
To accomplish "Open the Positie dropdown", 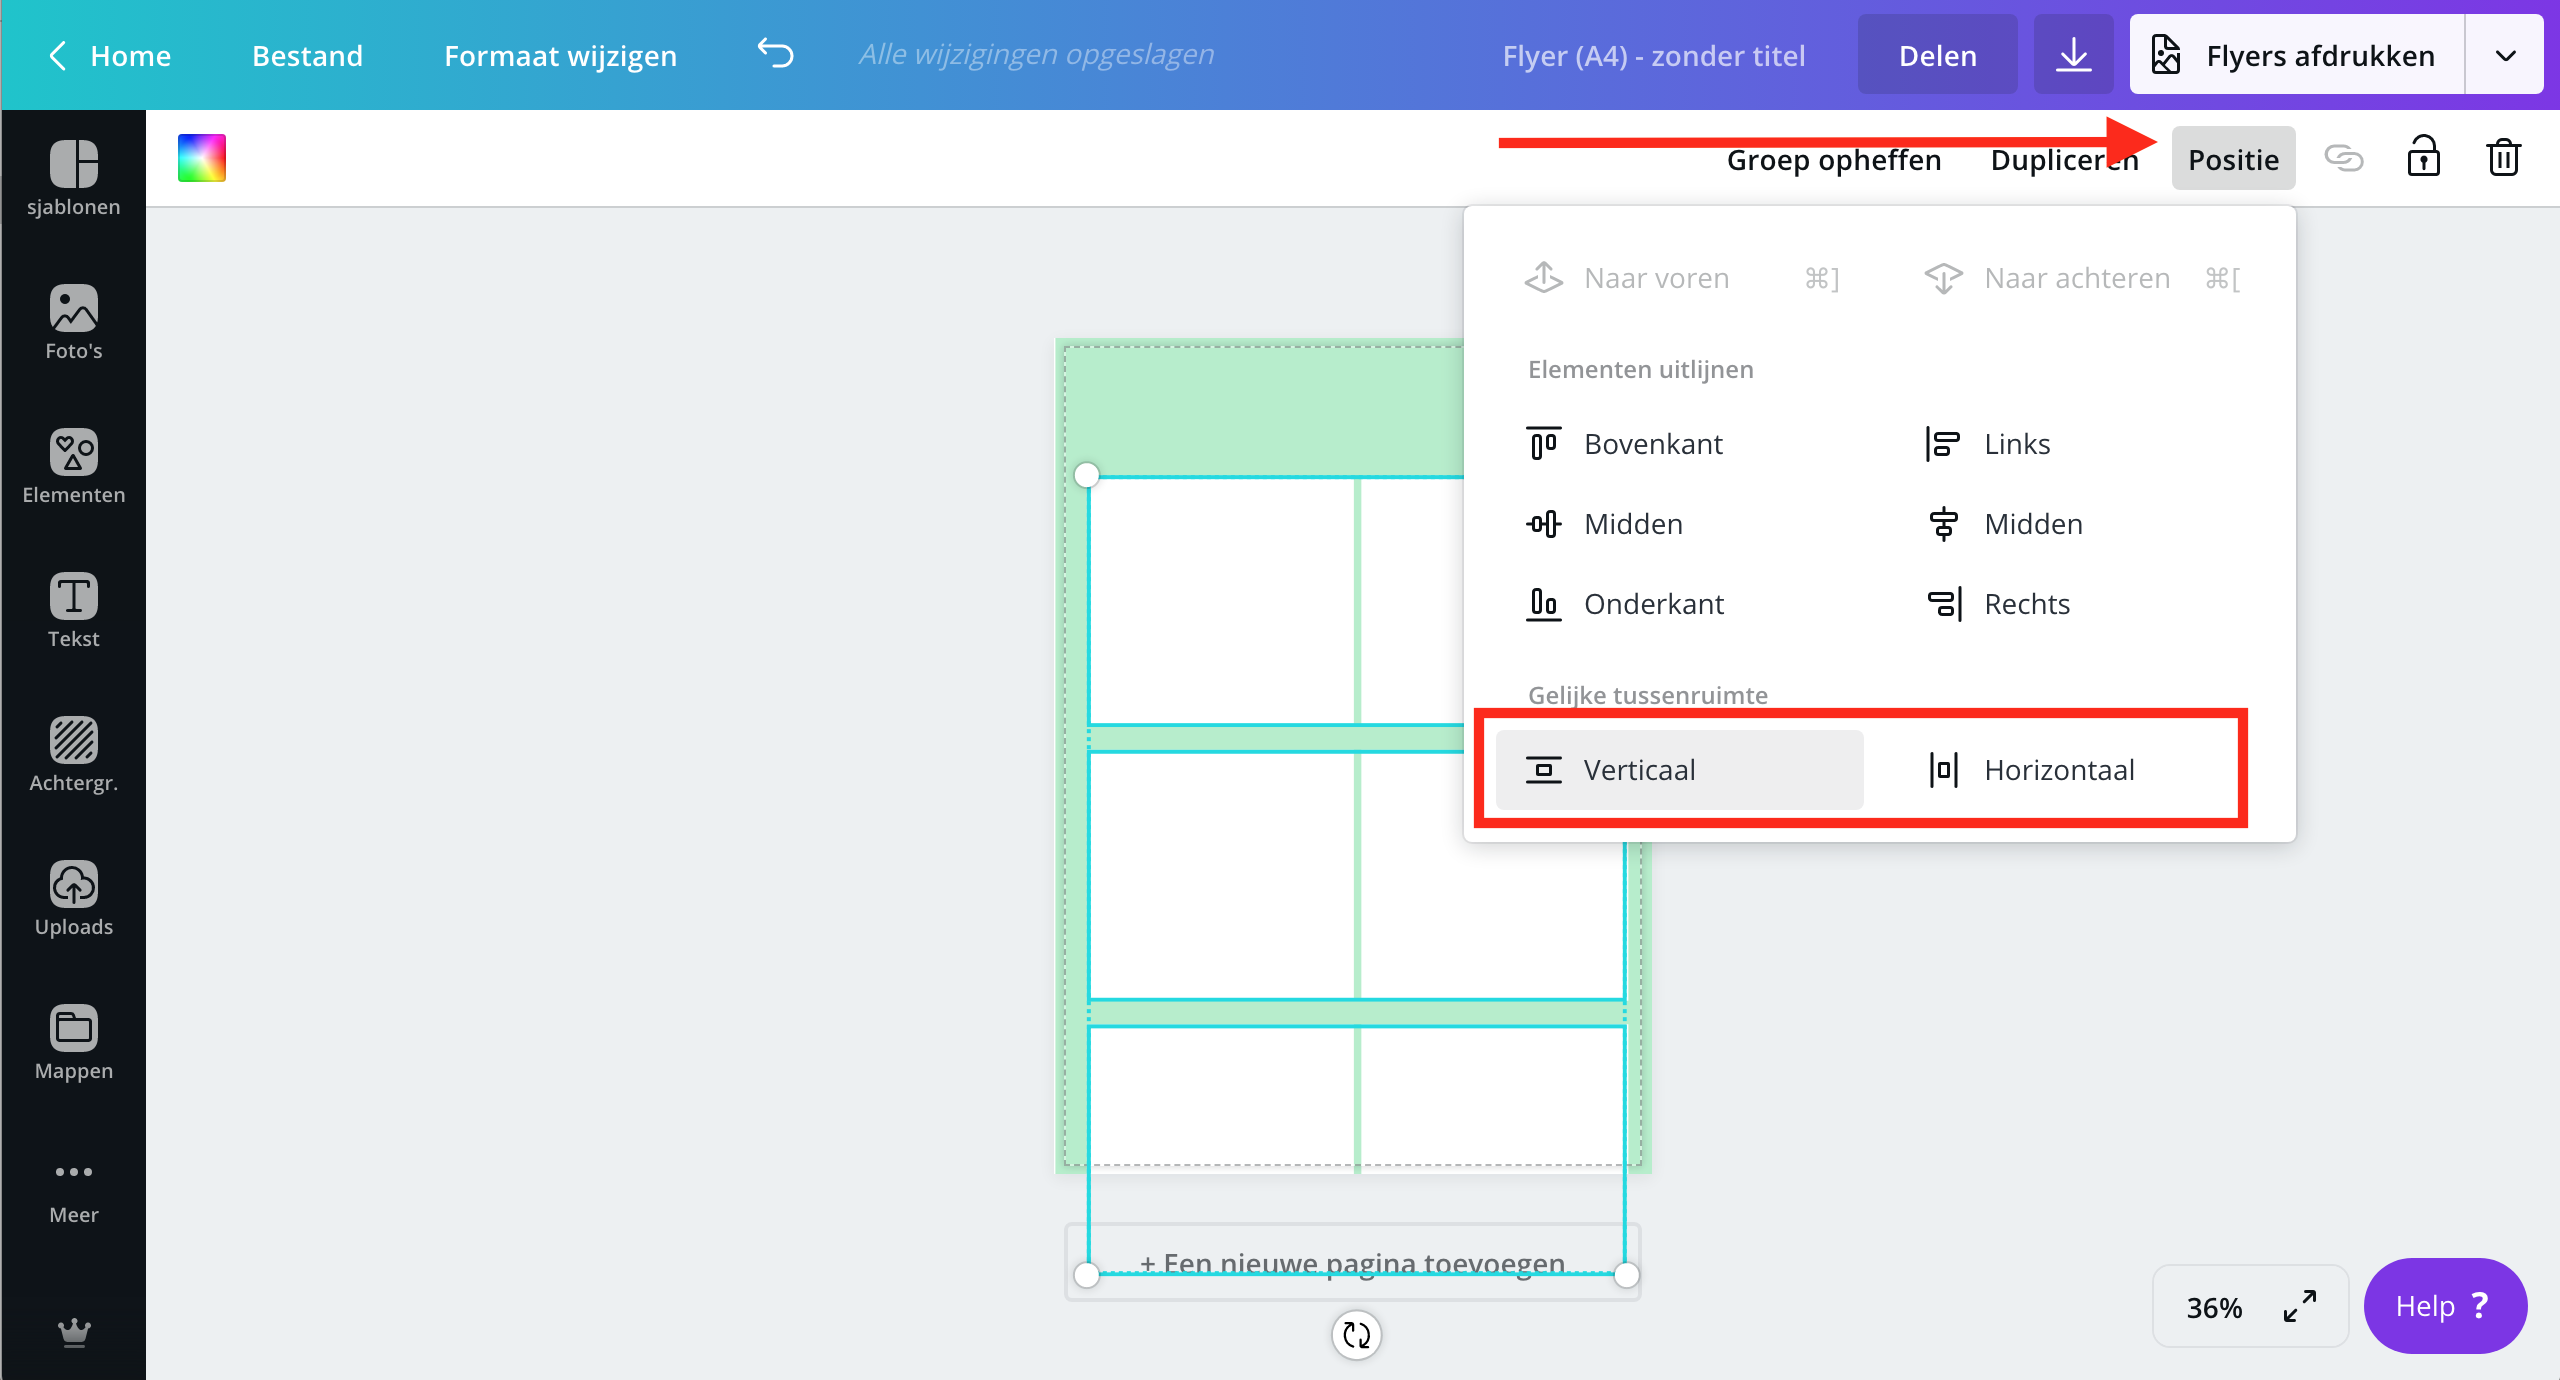I will (x=2232, y=159).
